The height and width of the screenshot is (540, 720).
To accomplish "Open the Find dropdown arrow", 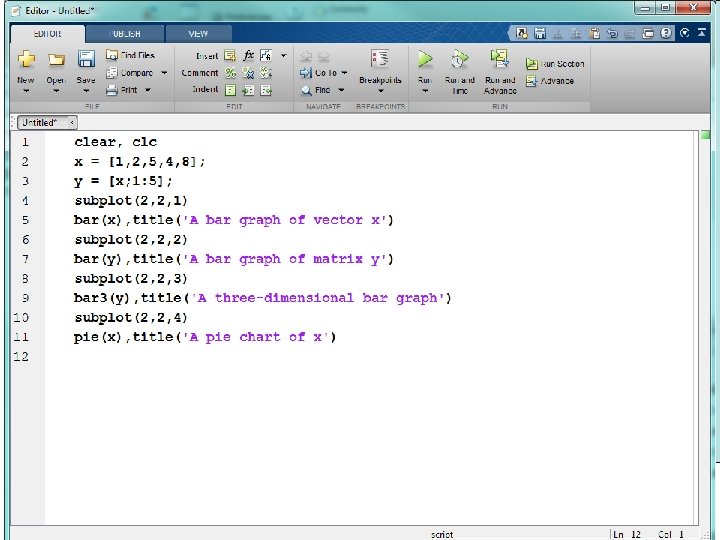I will (341, 90).
